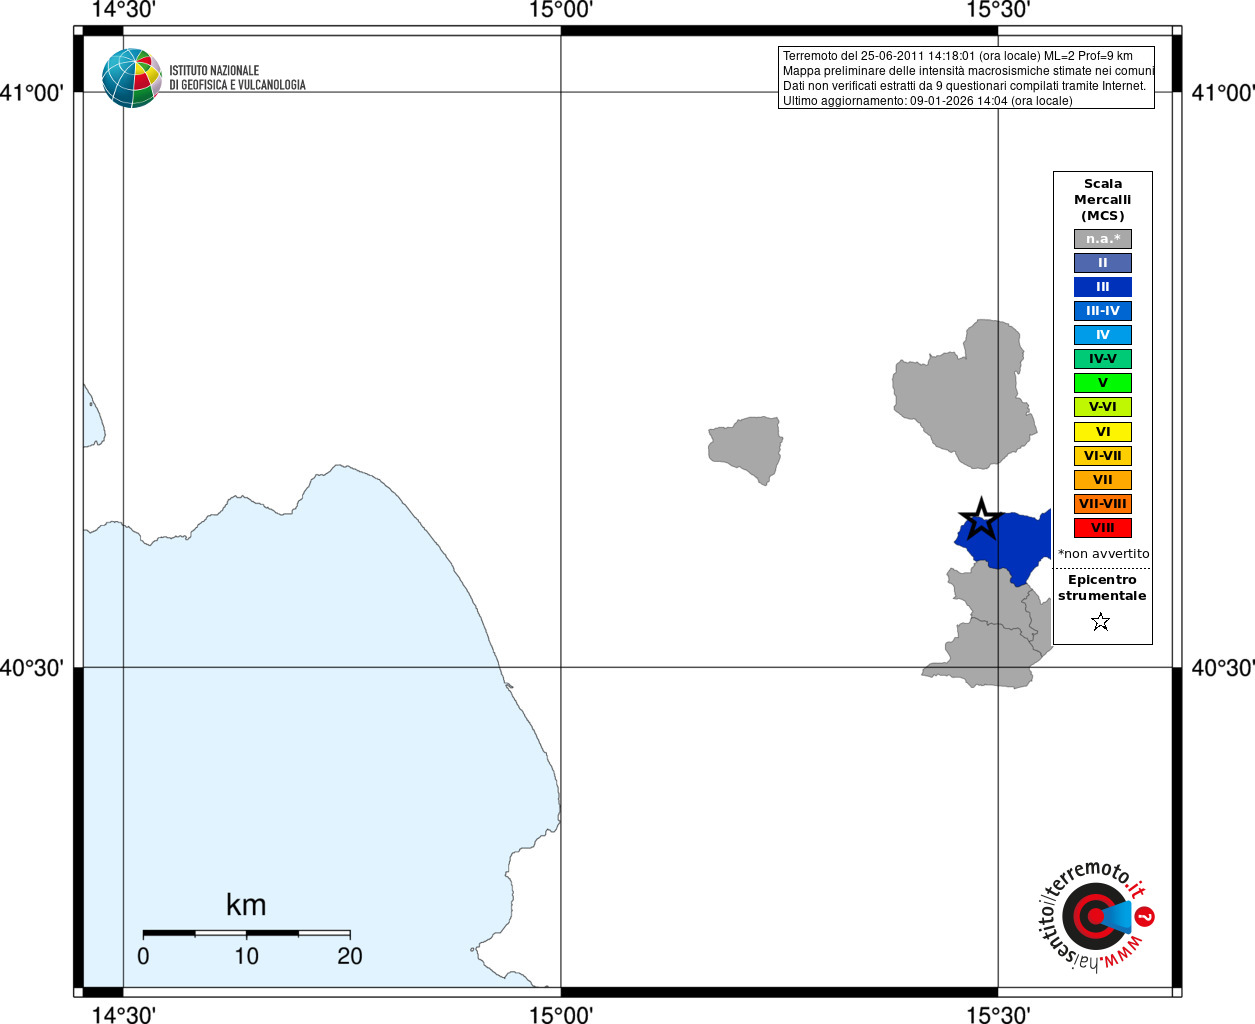
Task: Select the orange VII legend swatch
Action: pyautogui.click(x=1103, y=480)
